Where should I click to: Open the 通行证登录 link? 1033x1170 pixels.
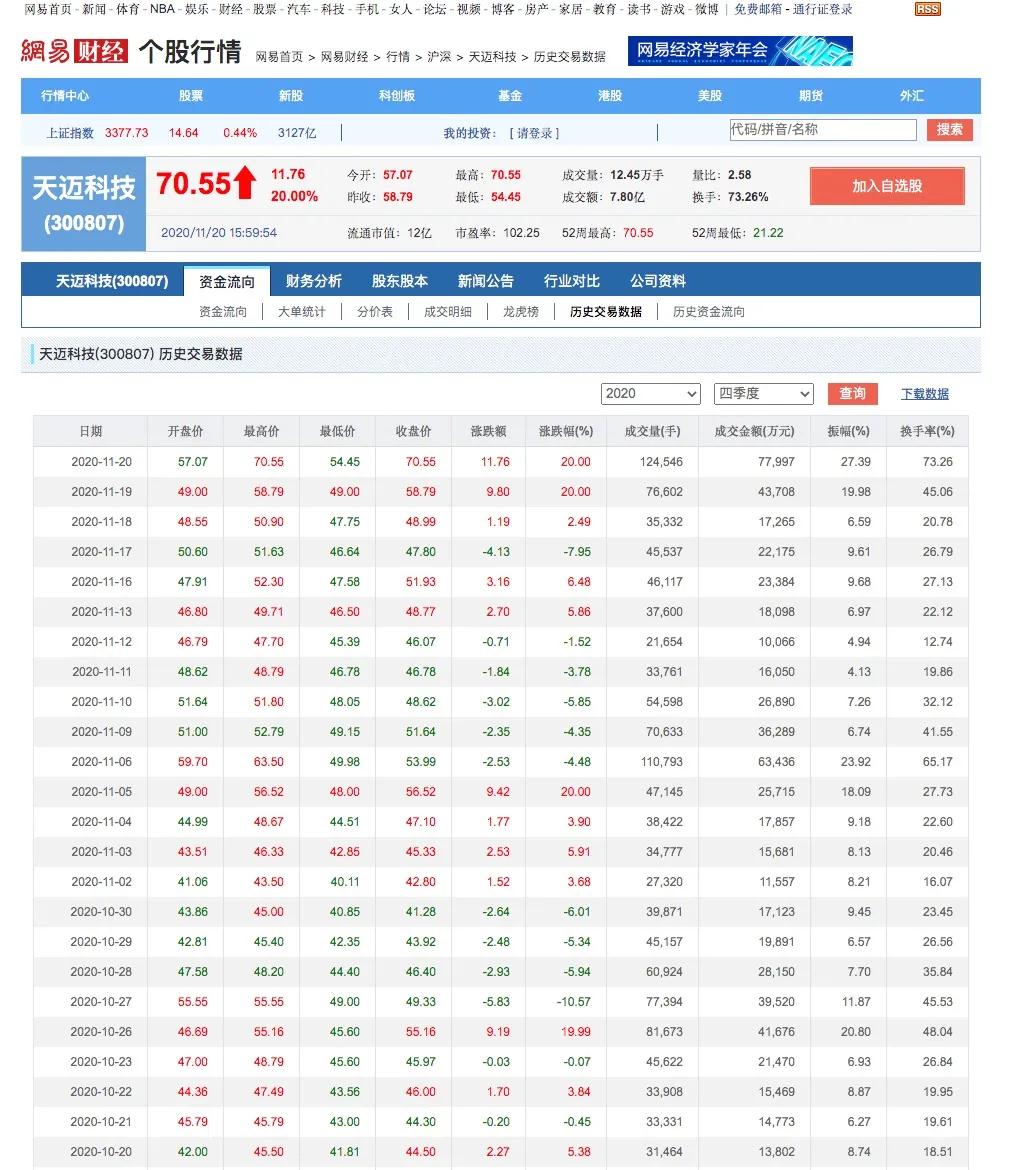click(x=822, y=9)
